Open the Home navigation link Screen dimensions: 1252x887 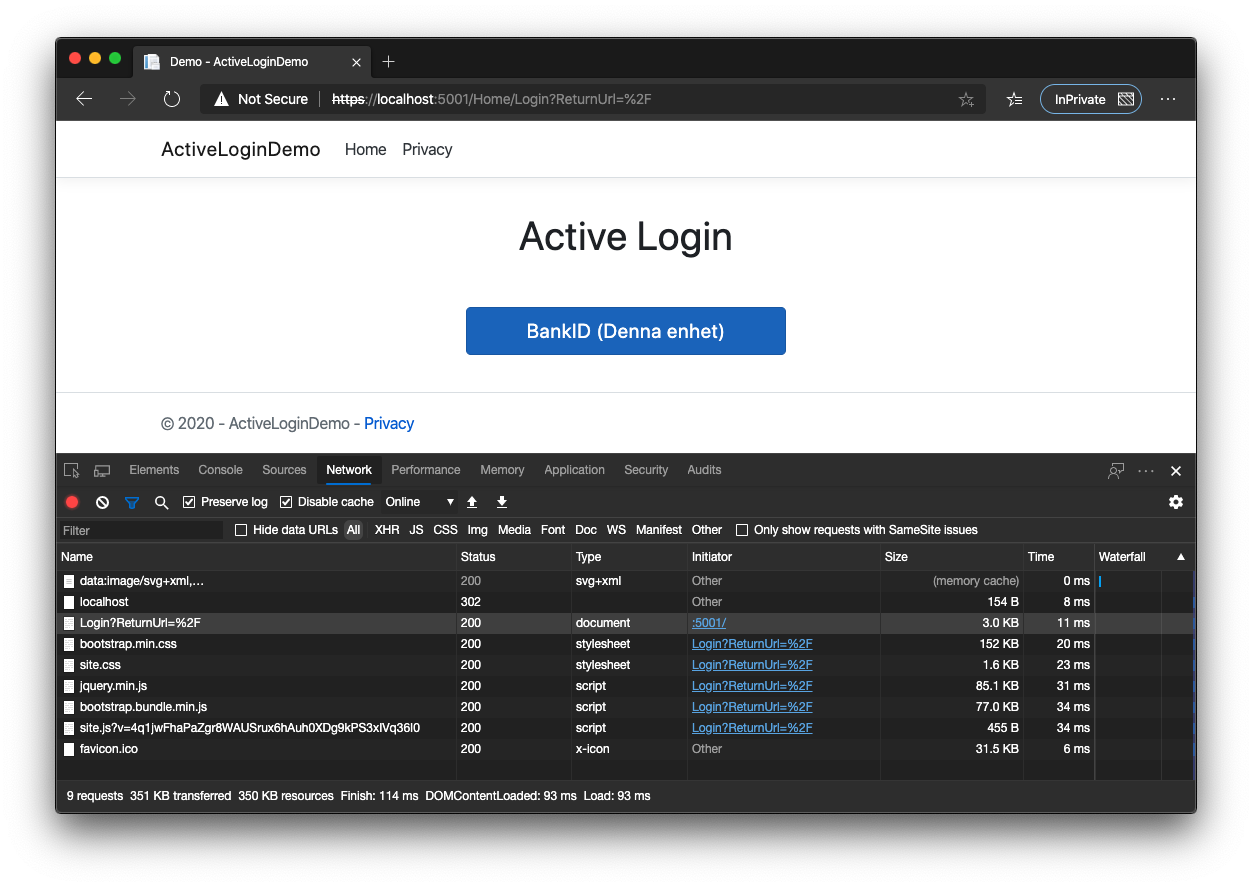click(365, 149)
